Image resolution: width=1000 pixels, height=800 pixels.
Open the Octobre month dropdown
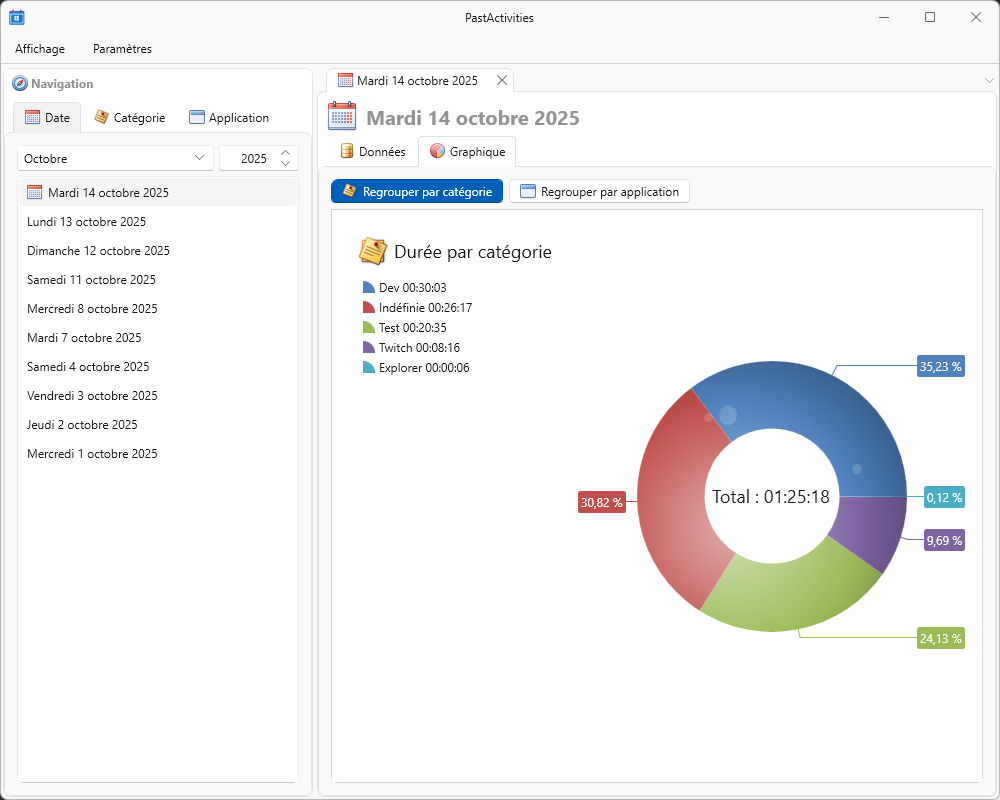click(x=115, y=158)
